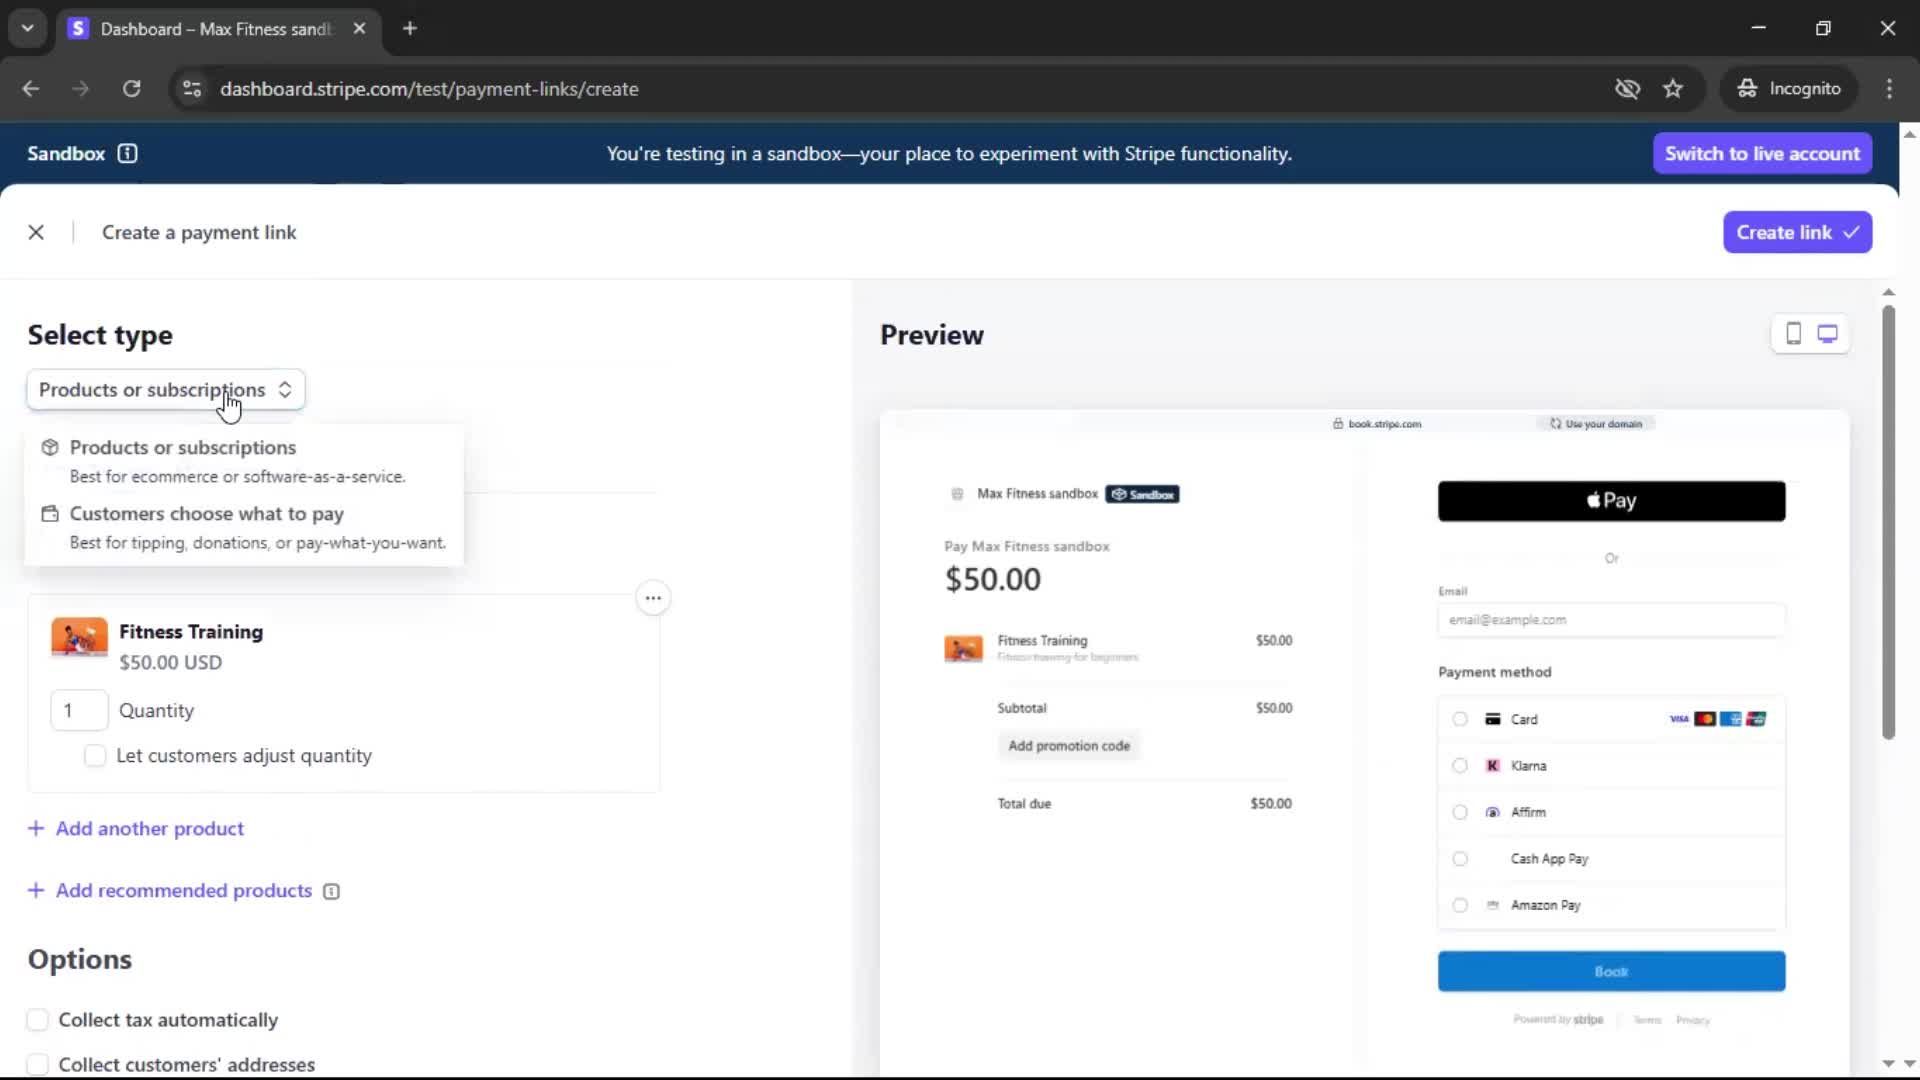Collapse the Products or subscriptions type dropdown
The image size is (1920, 1080).
coord(166,390)
